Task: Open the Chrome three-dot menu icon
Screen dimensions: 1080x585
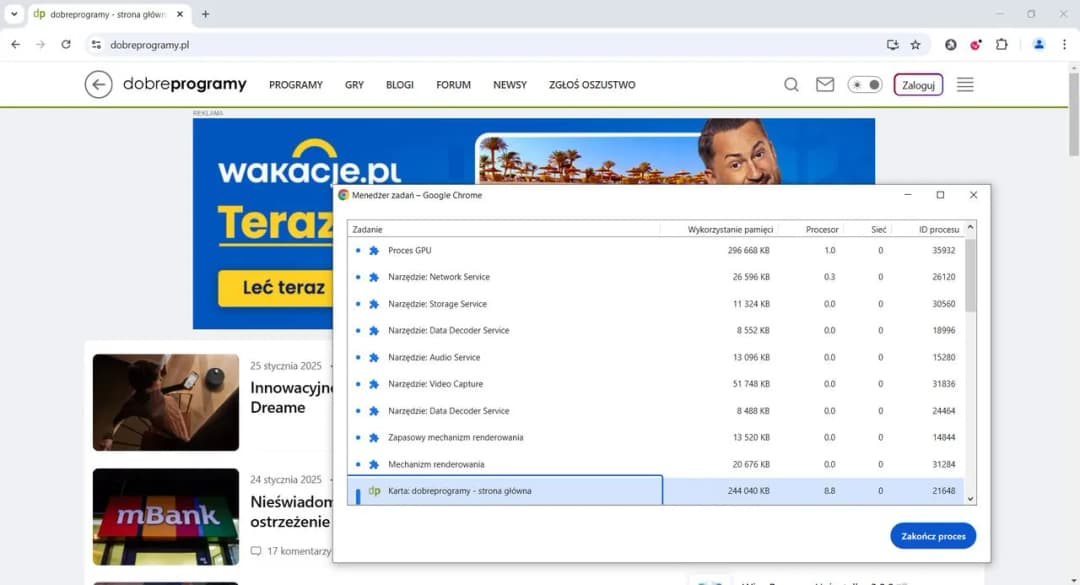Action: (1064, 45)
